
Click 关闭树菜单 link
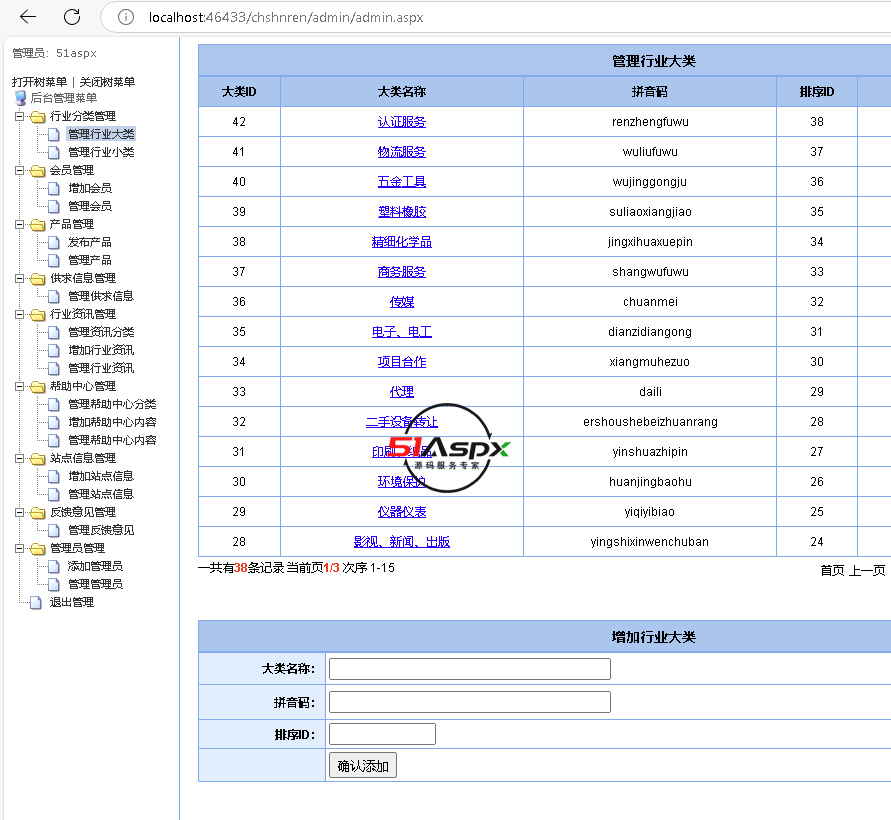[x=107, y=82]
